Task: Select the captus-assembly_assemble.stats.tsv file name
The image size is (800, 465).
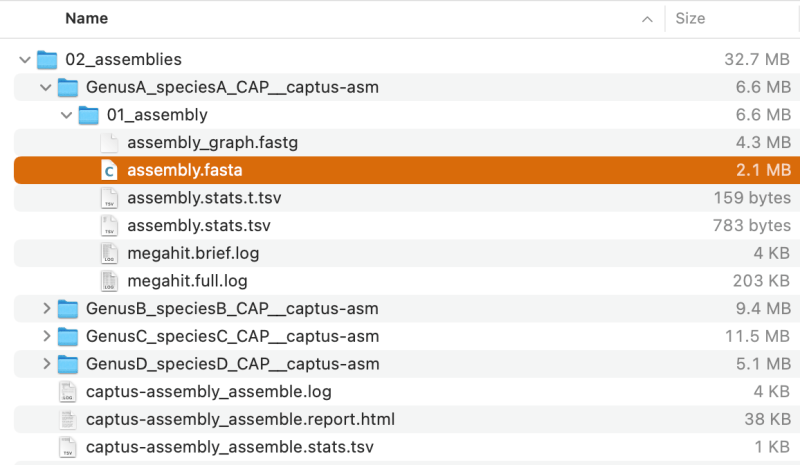Action: (x=230, y=447)
